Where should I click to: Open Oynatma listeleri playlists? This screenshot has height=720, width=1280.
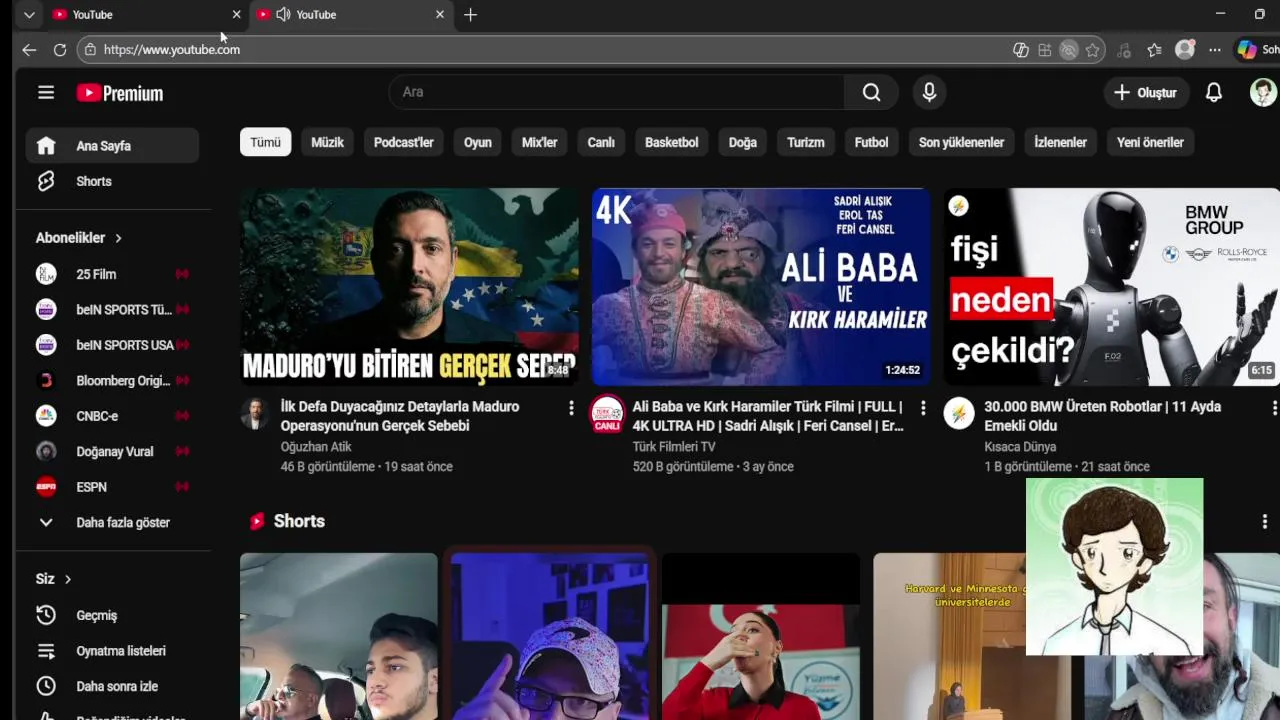click(x=112, y=651)
